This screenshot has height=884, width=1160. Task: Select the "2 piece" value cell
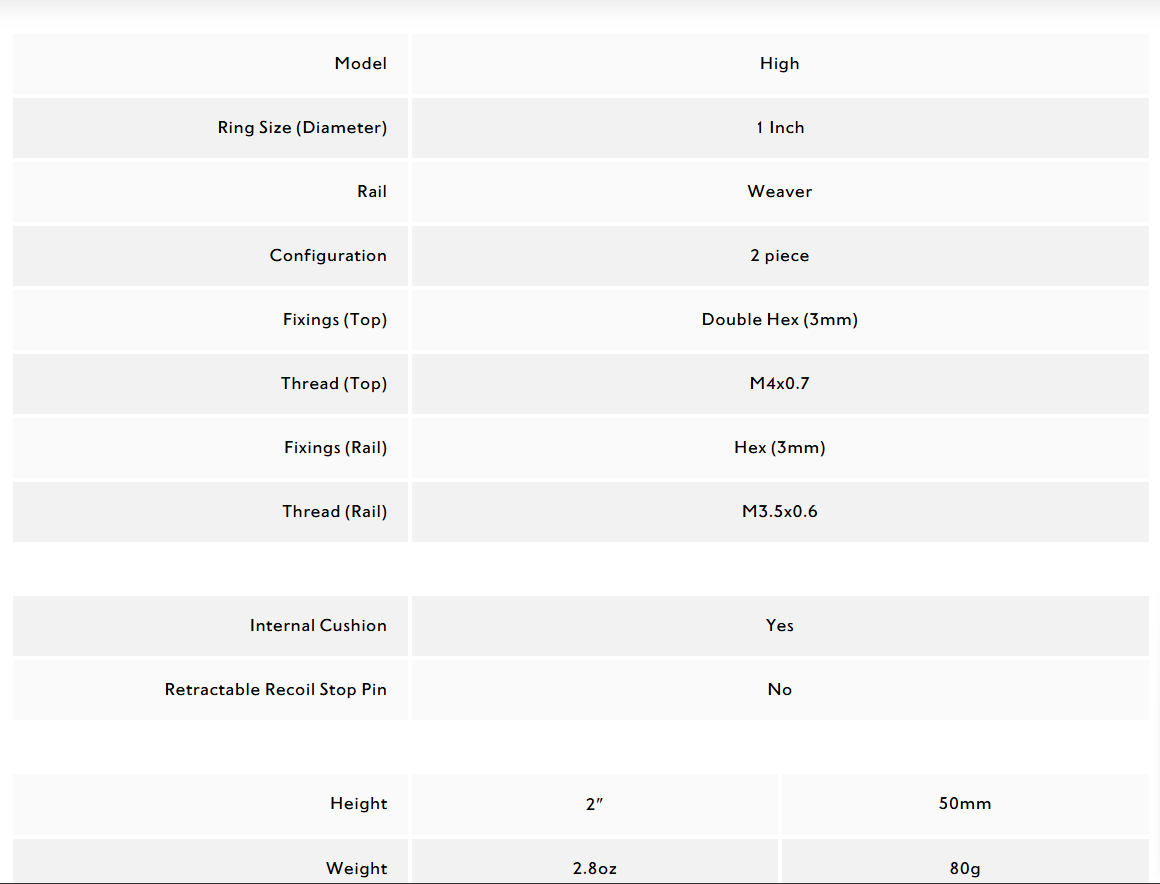click(x=779, y=256)
